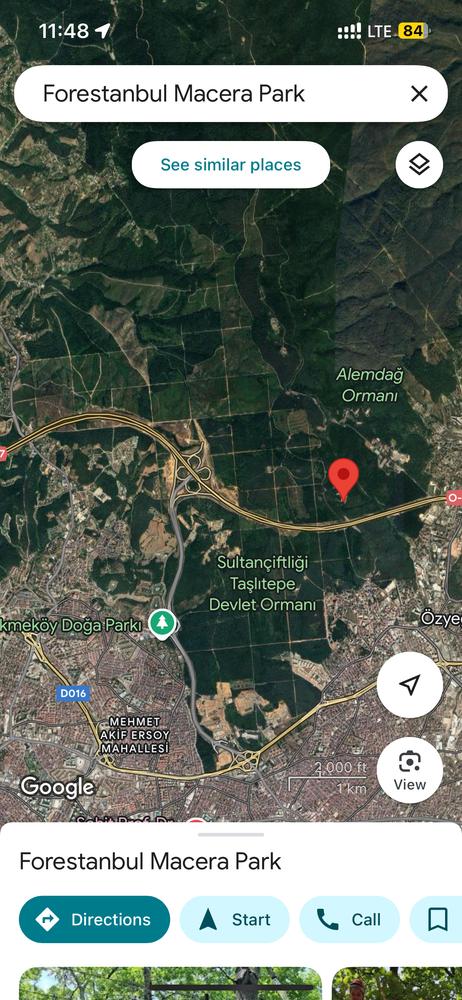The height and width of the screenshot is (1000, 462).
Task: Tap the See similar places chip
Action: pos(231,165)
